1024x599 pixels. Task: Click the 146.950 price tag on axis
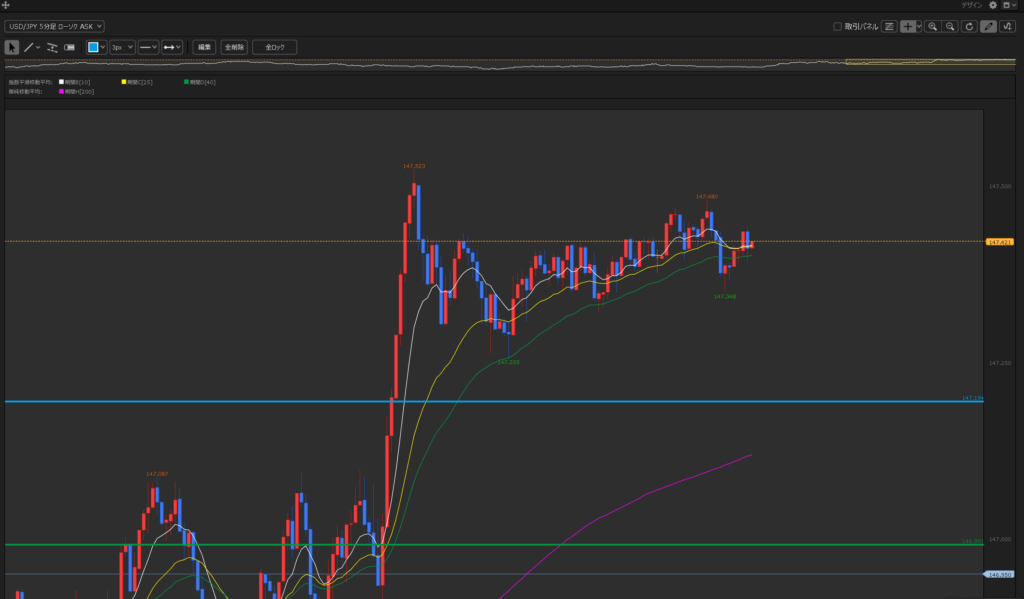[999, 575]
